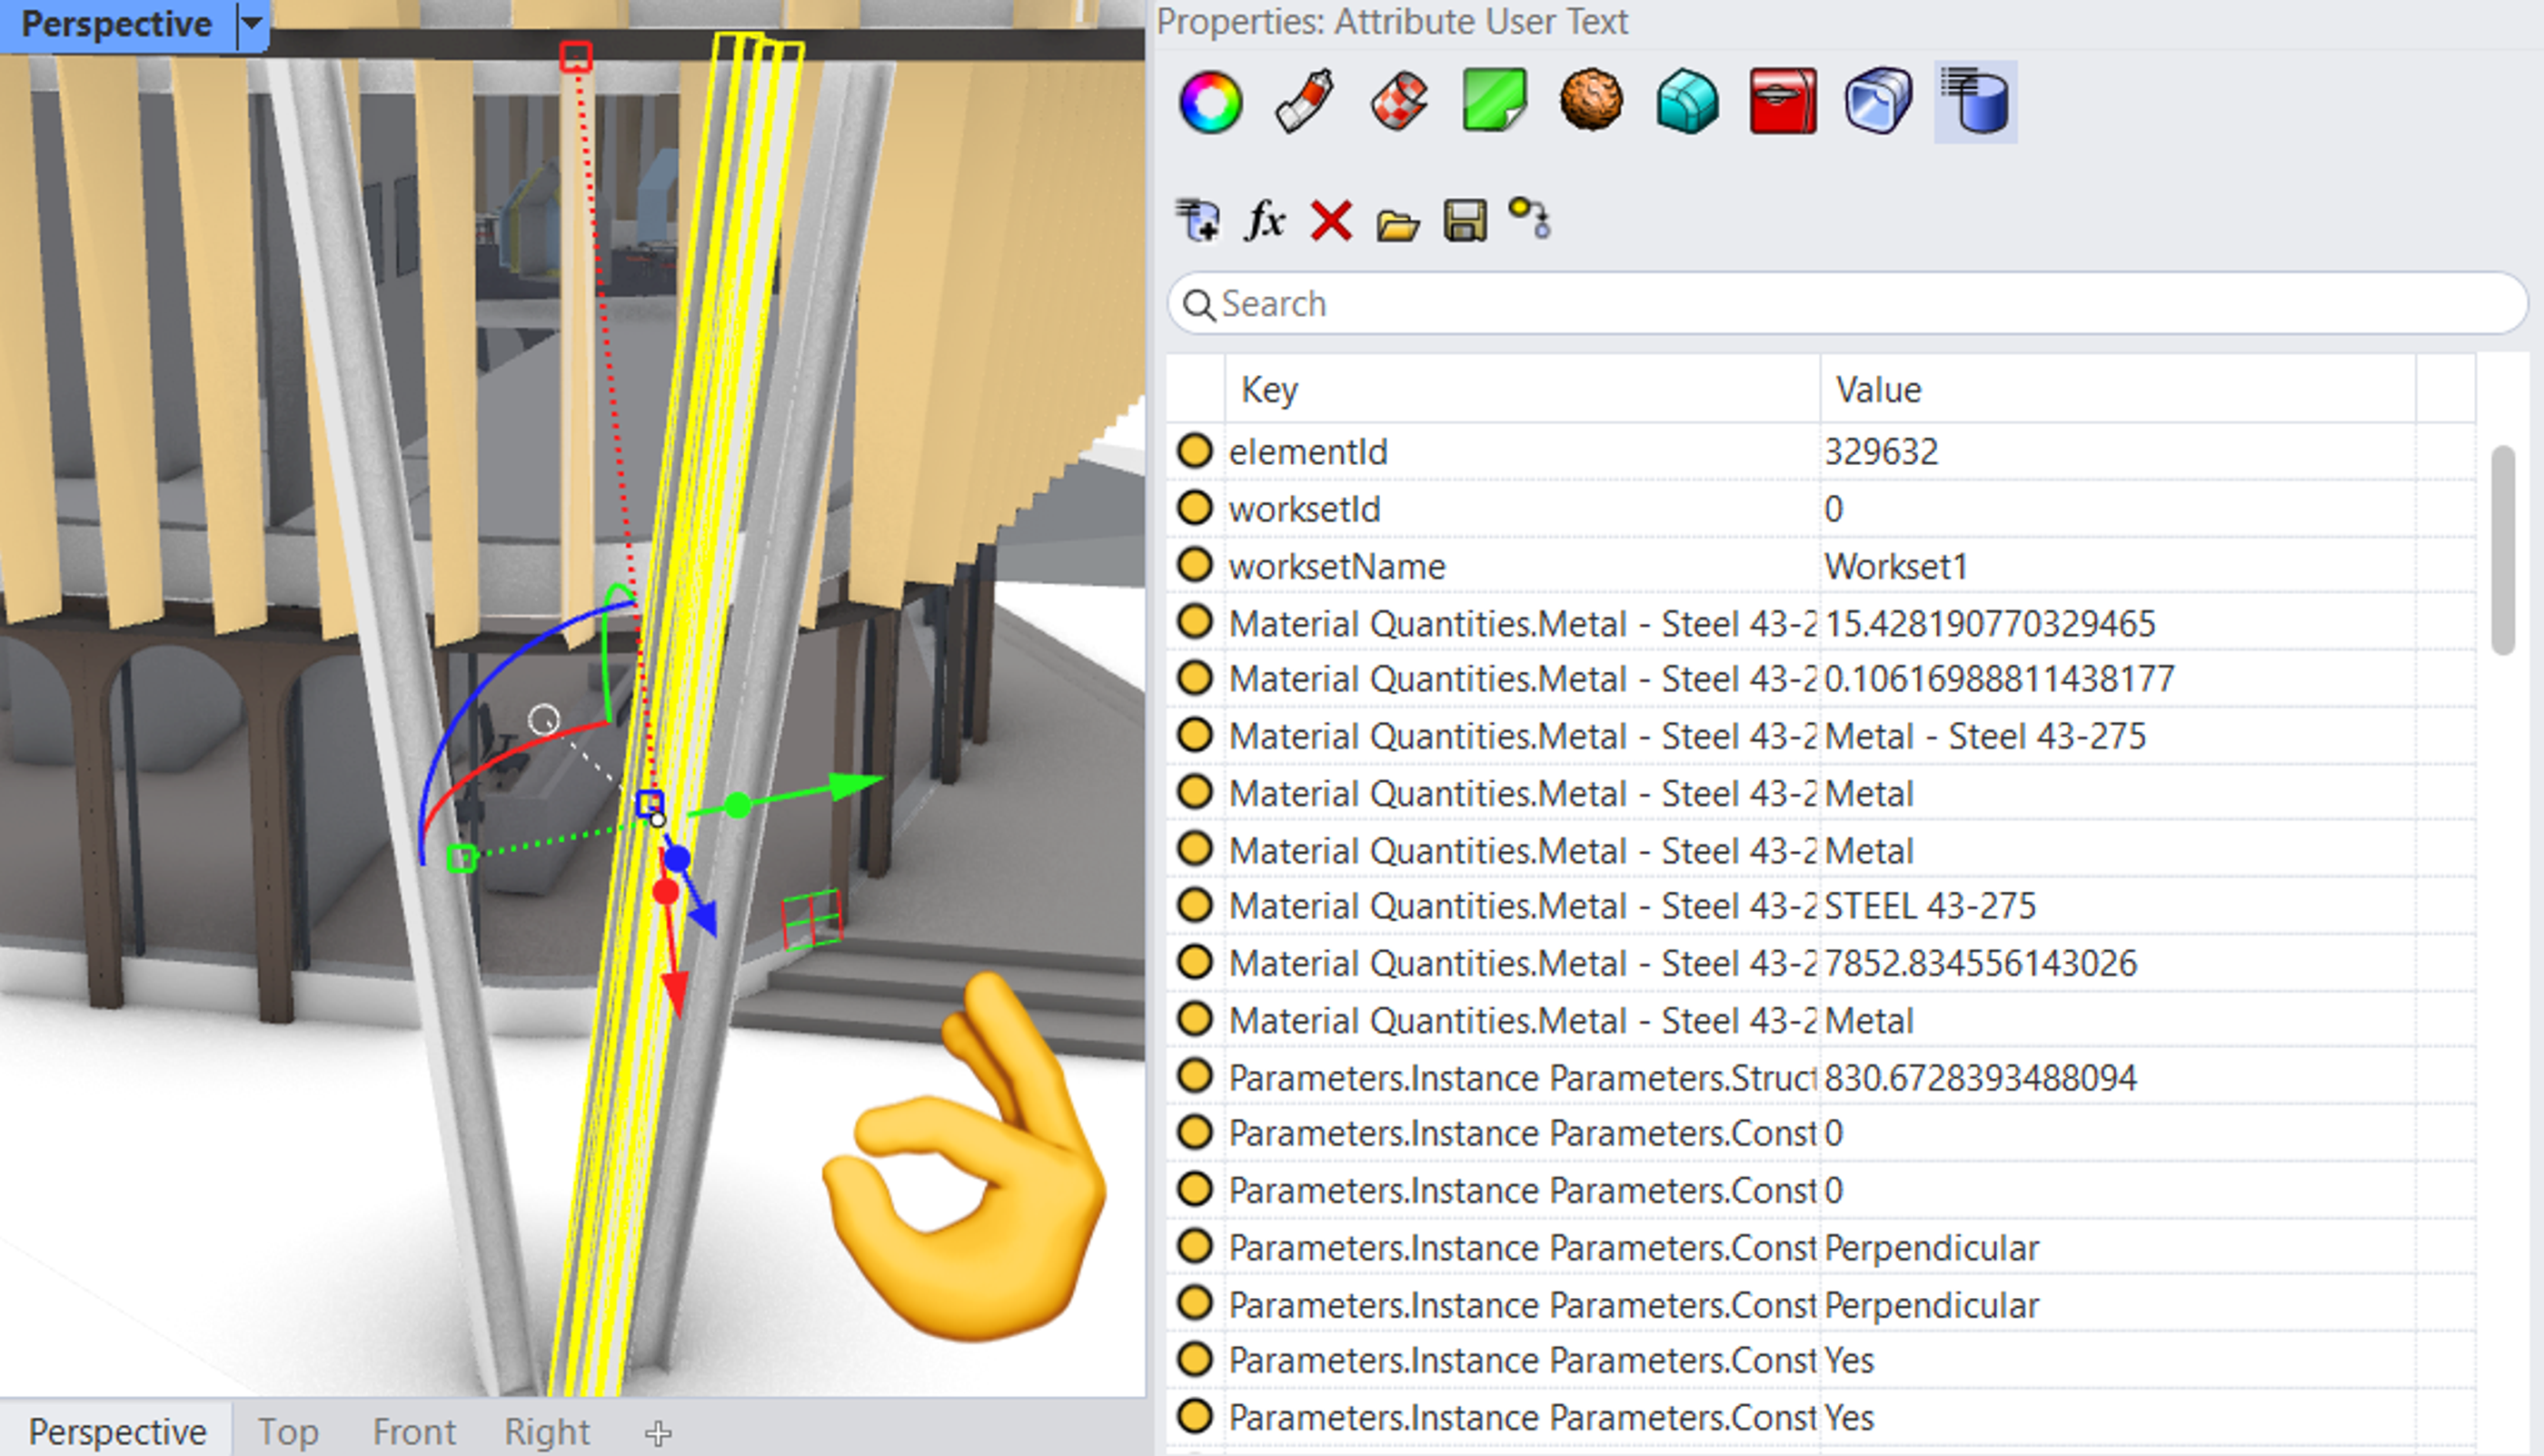Click the user text list scrollbar thumb
Screen dimensions: 2544x1456
[x=2503, y=549]
